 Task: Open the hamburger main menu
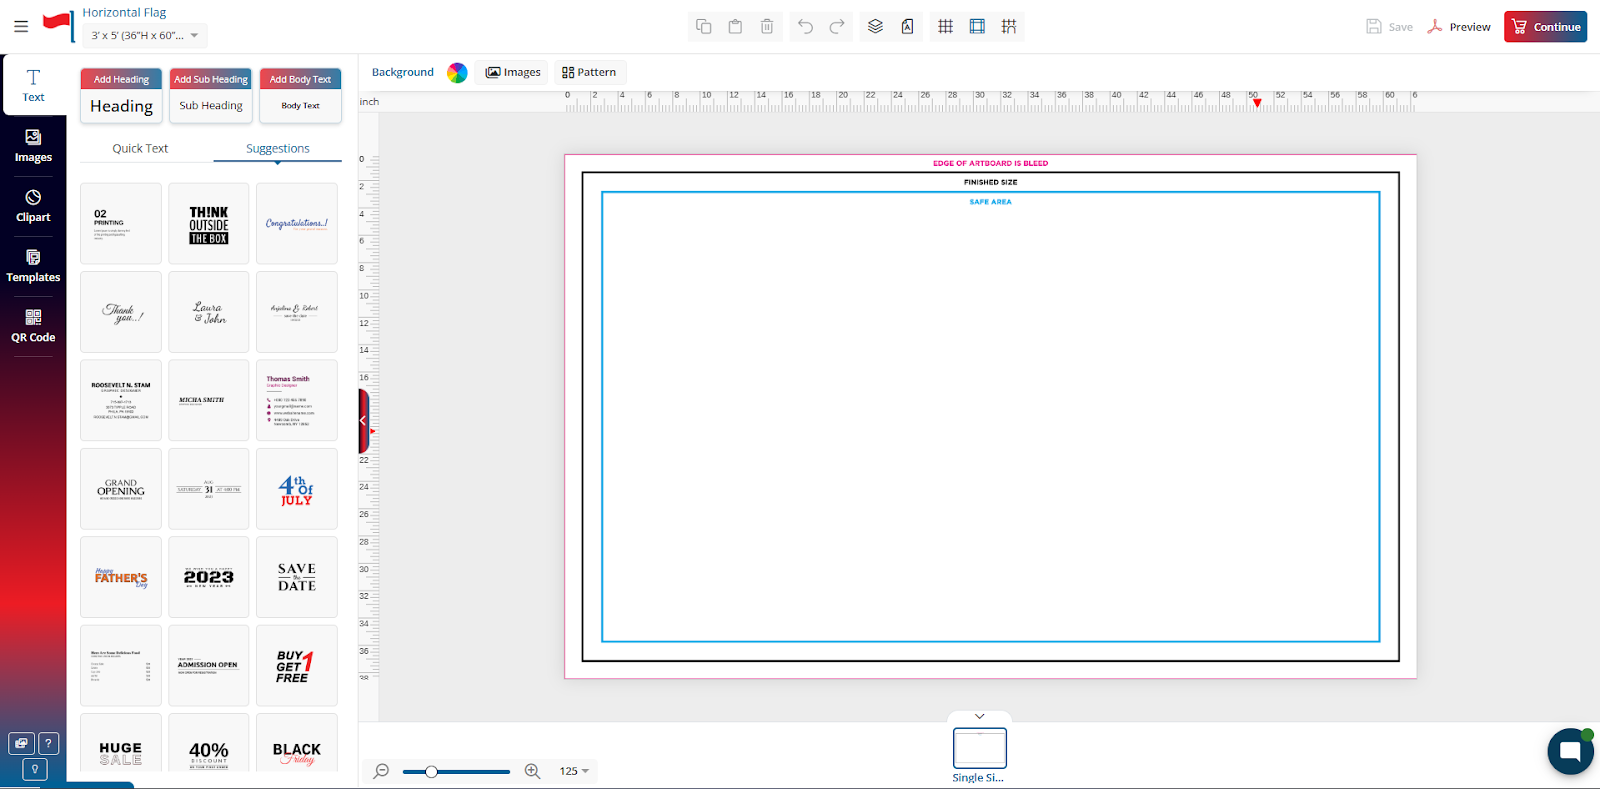pos(21,26)
